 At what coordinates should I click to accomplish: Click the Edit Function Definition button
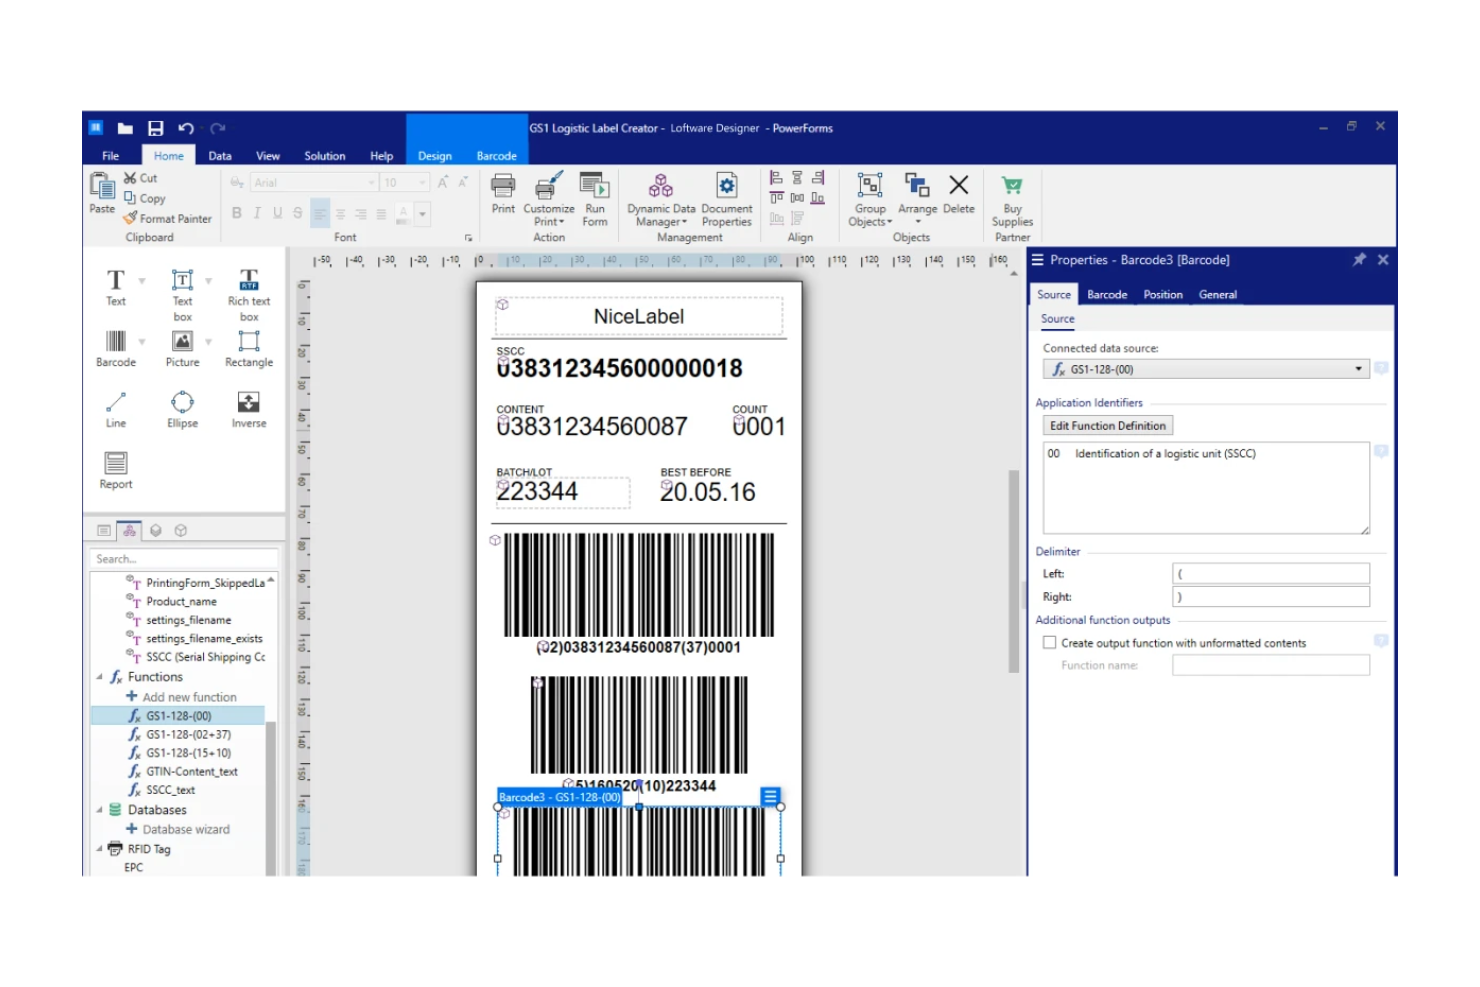click(1107, 425)
